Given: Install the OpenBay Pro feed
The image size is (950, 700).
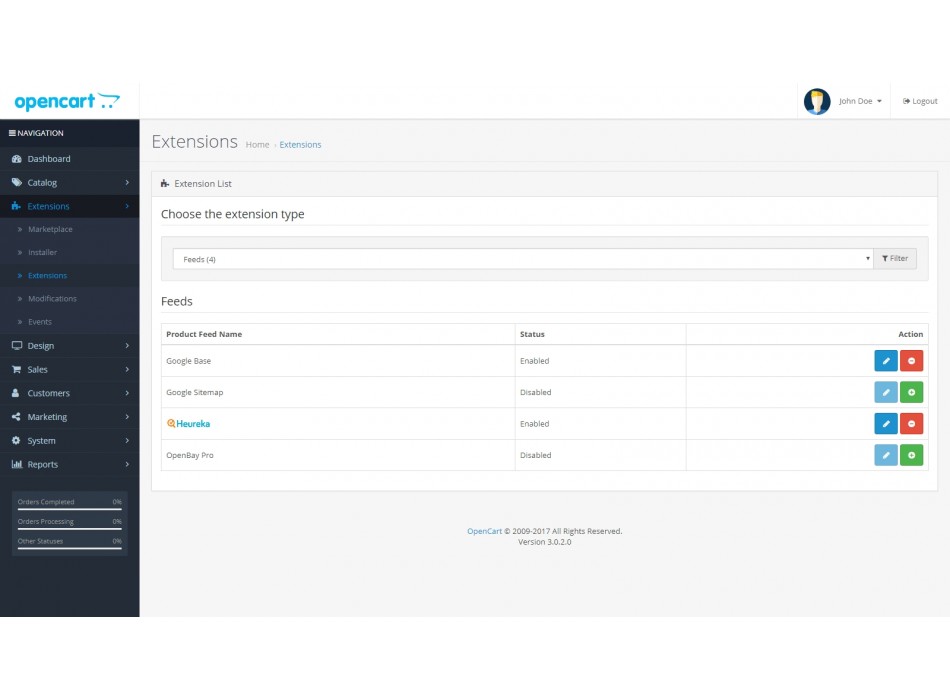Looking at the screenshot, I should tap(911, 455).
